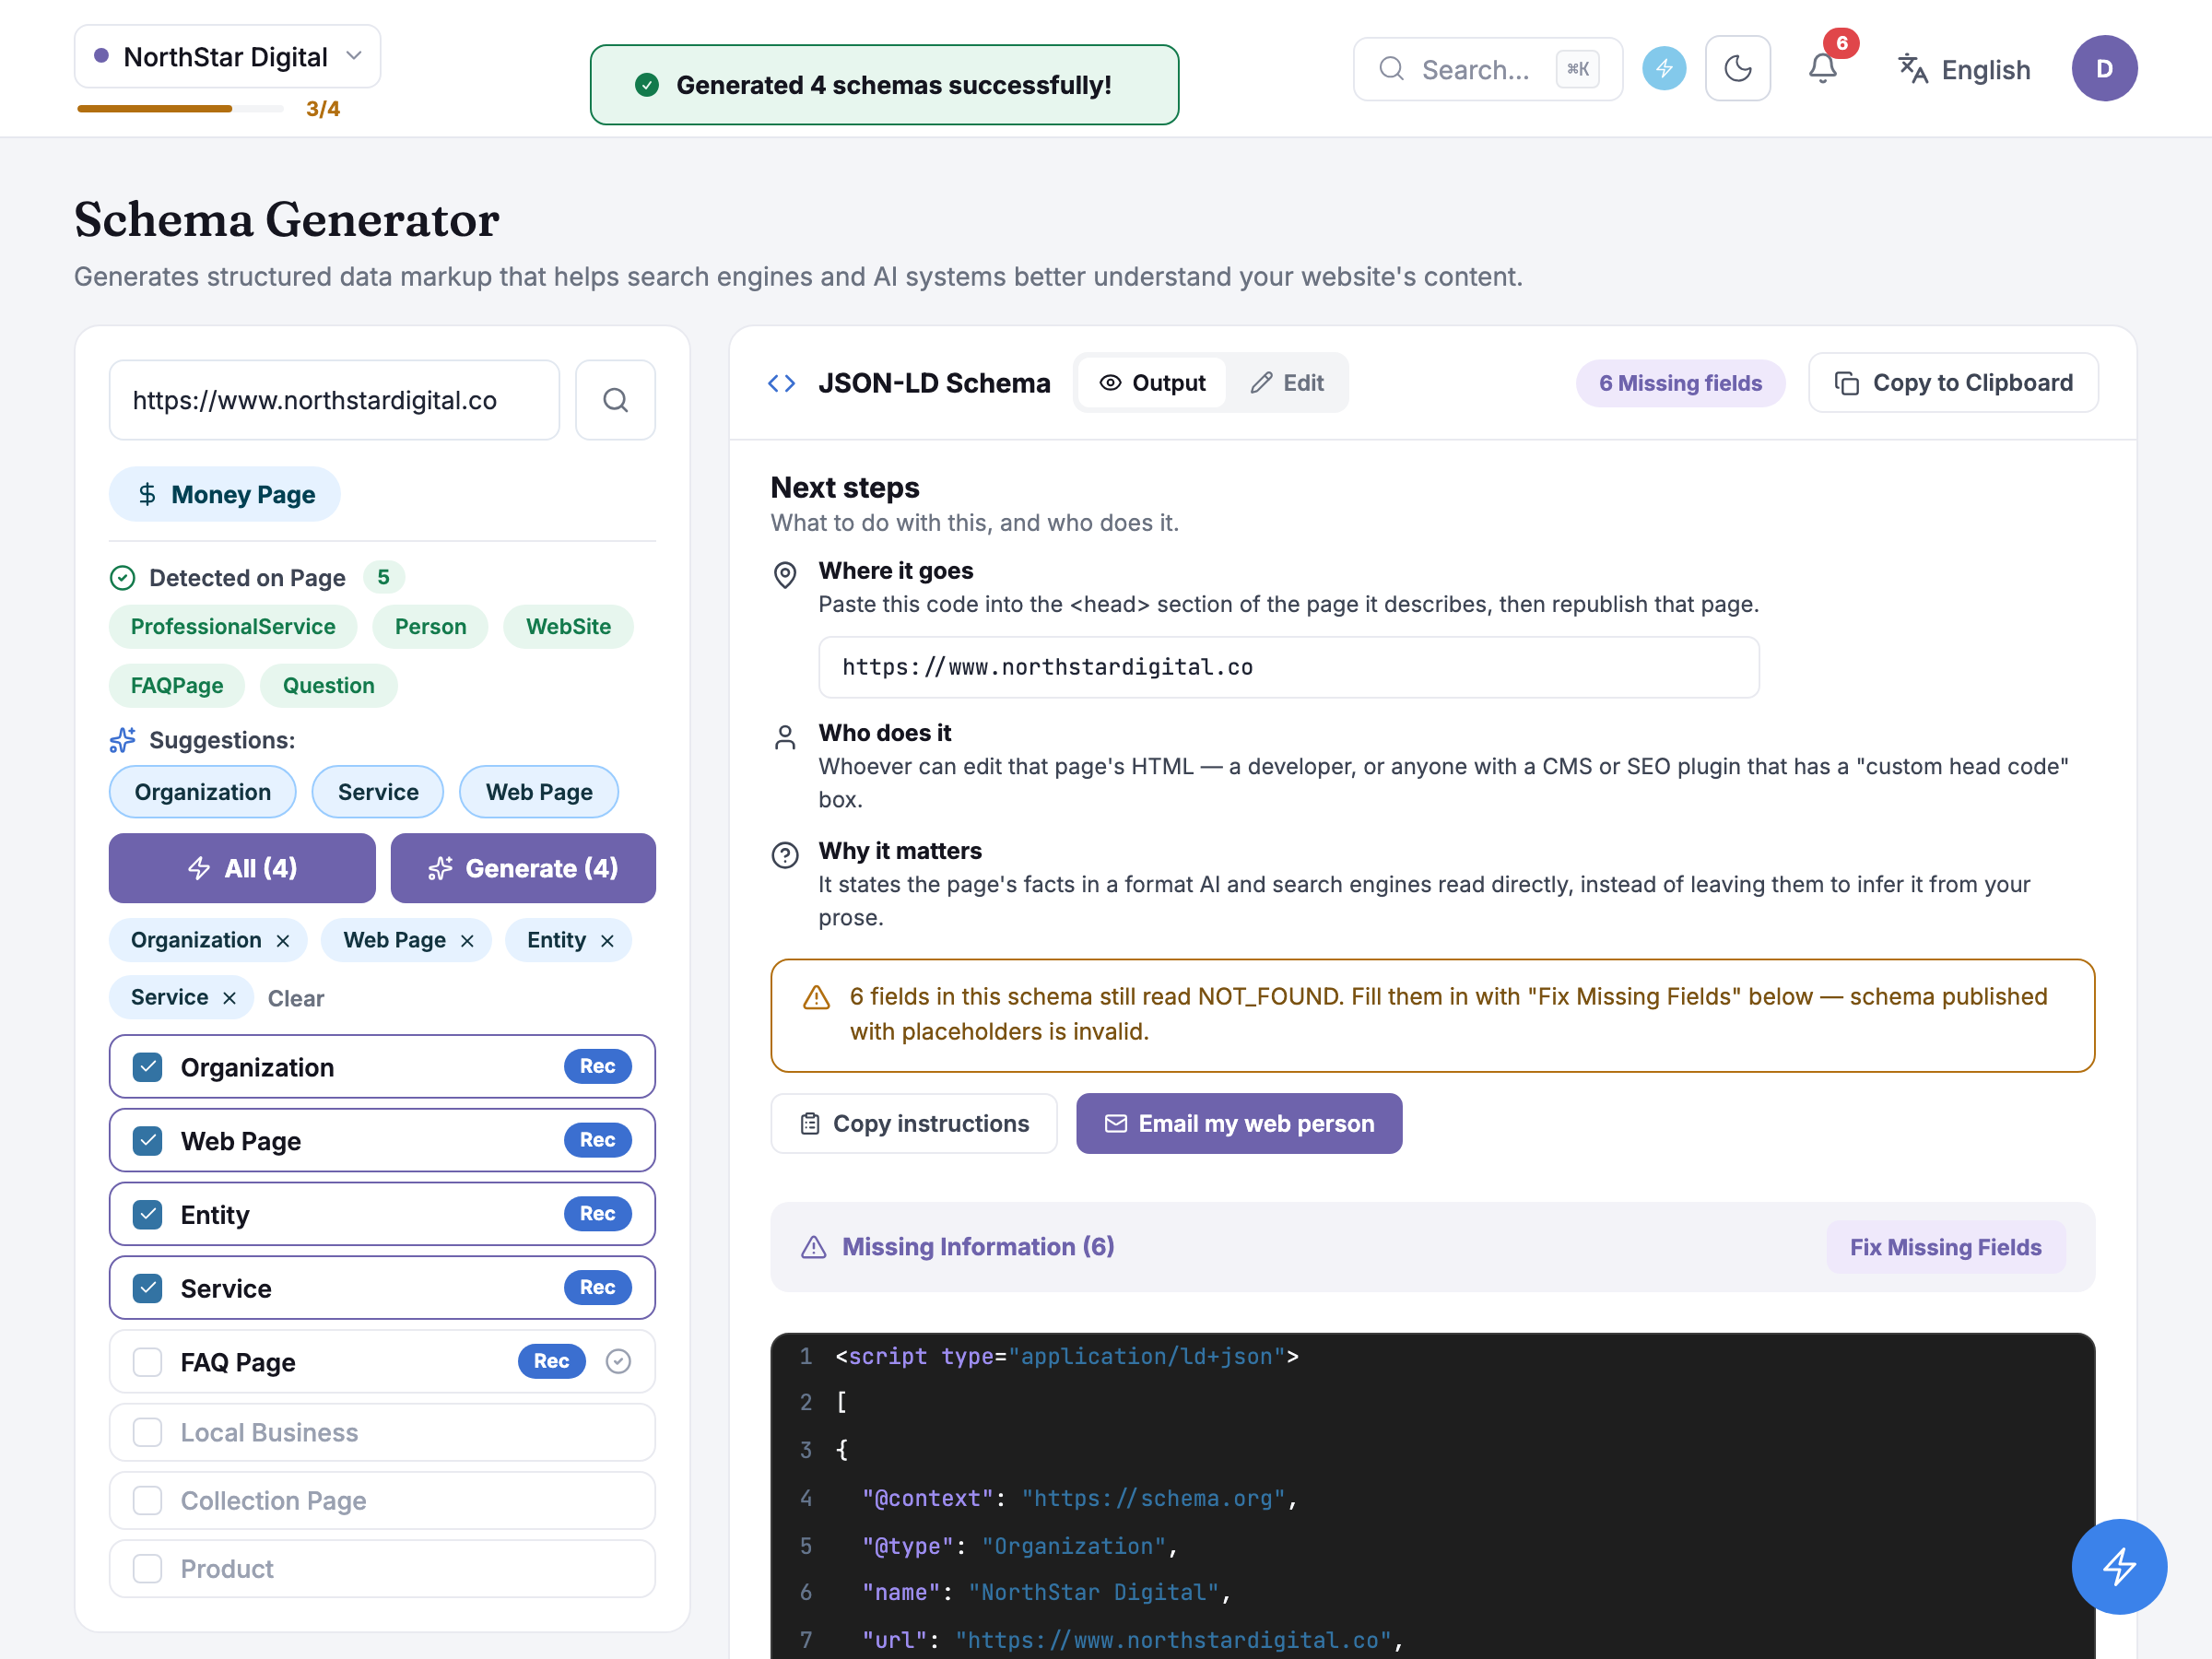Click the FAQPage detected tag
The height and width of the screenshot is (1659, 2212).
pos(177,685)
